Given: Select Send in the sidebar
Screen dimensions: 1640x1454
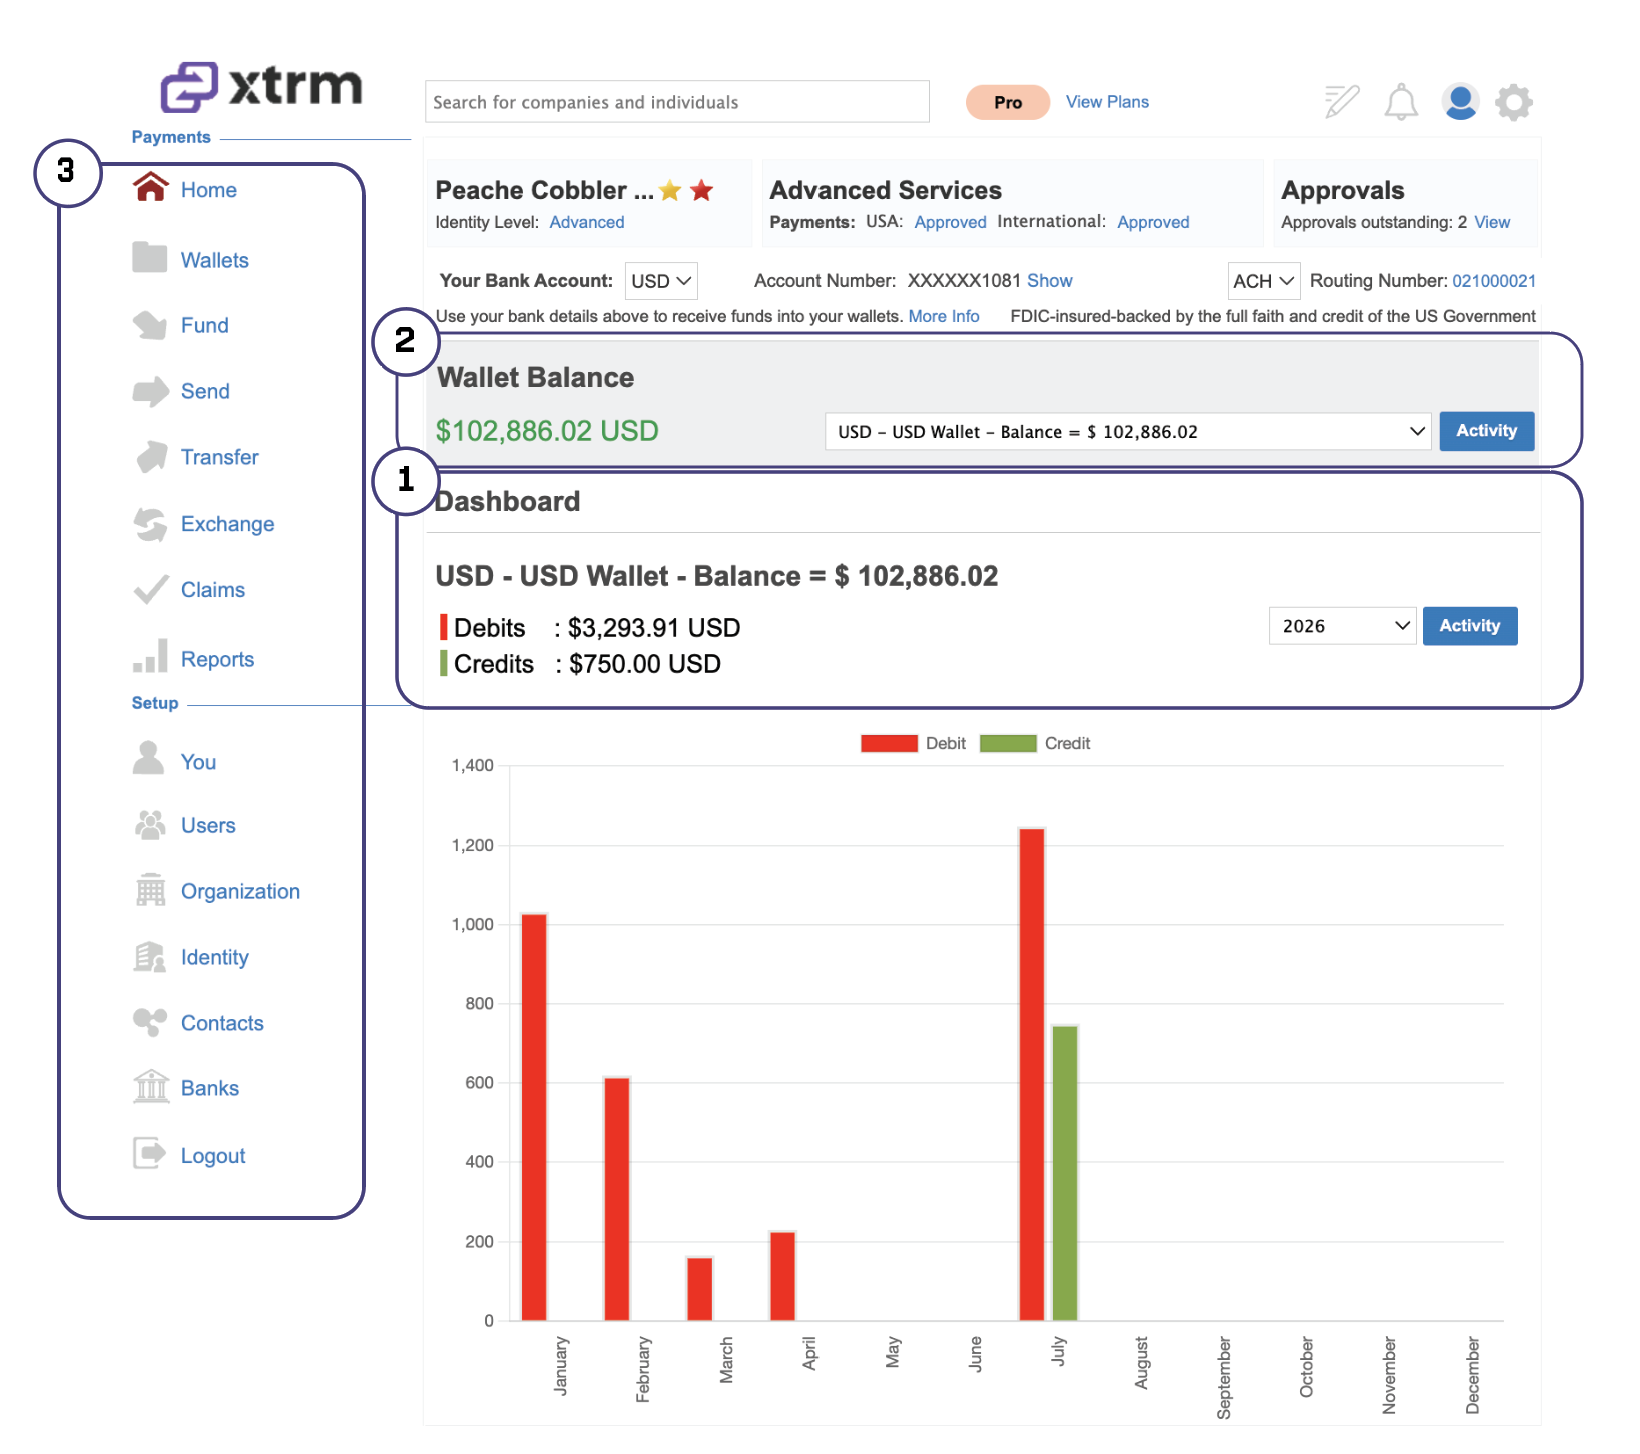Looking at the screenshot, I should pyautogui.click(x=205, y=391).
